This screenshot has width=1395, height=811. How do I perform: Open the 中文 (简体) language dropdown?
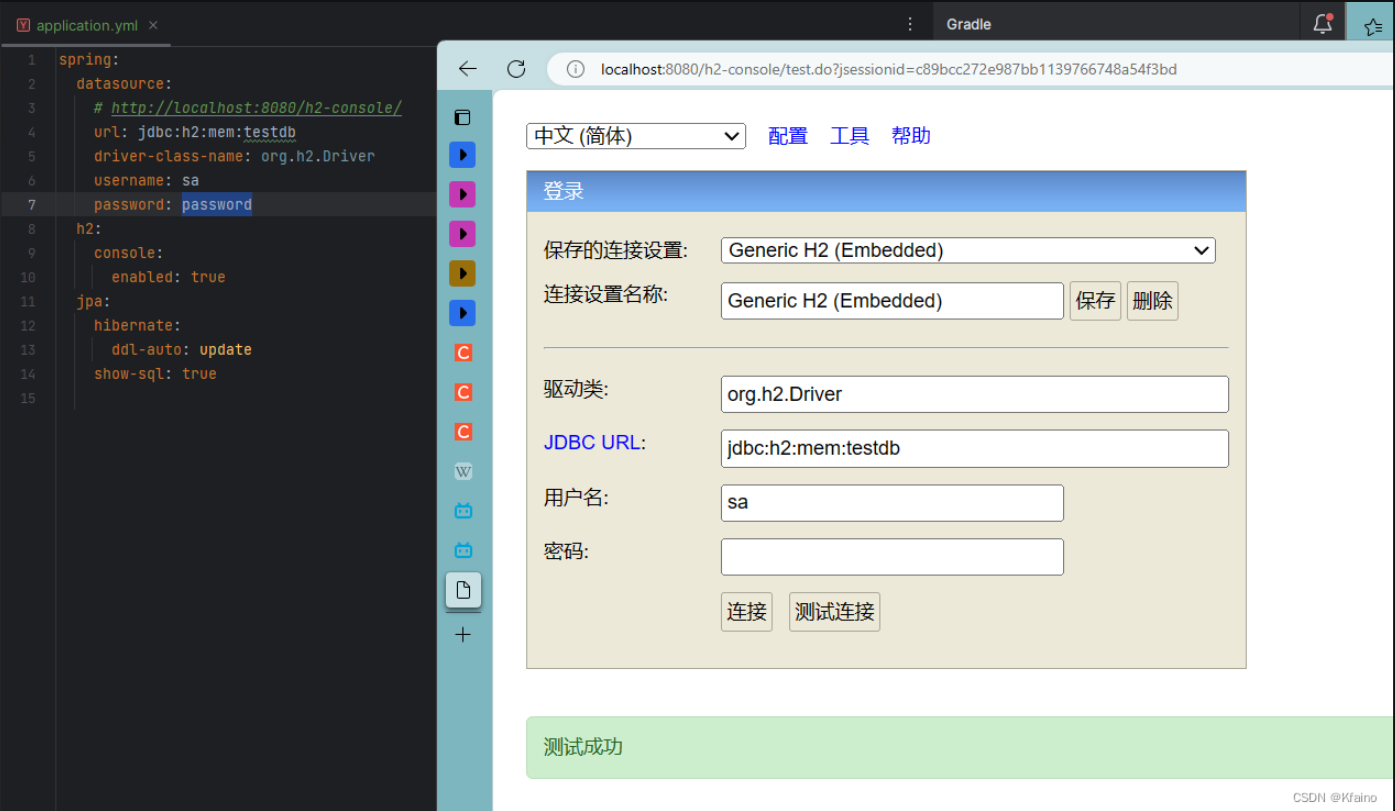(x=636, y=136)
